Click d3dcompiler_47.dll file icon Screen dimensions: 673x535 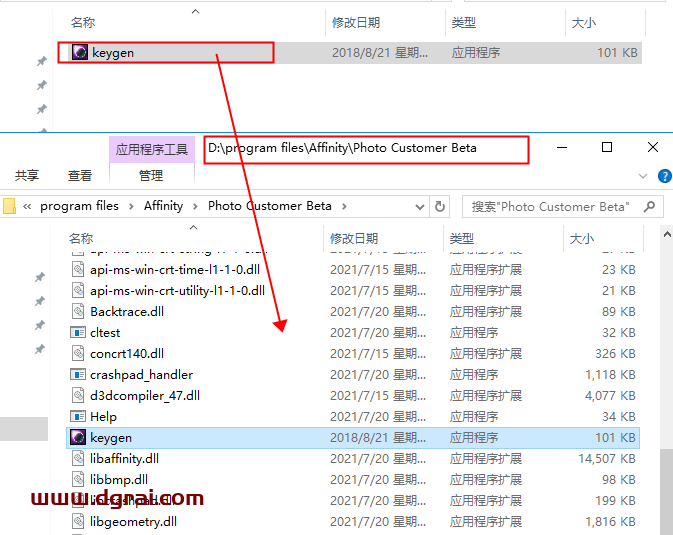tap(78, 395)
